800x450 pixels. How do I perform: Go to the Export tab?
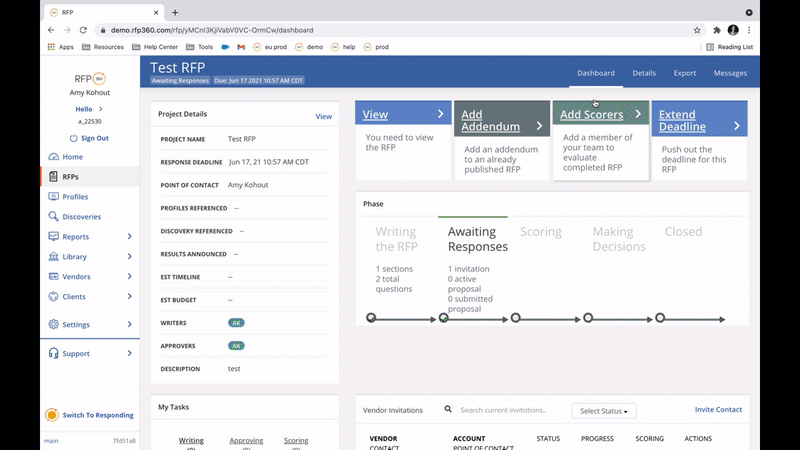(x=685, y=73)
